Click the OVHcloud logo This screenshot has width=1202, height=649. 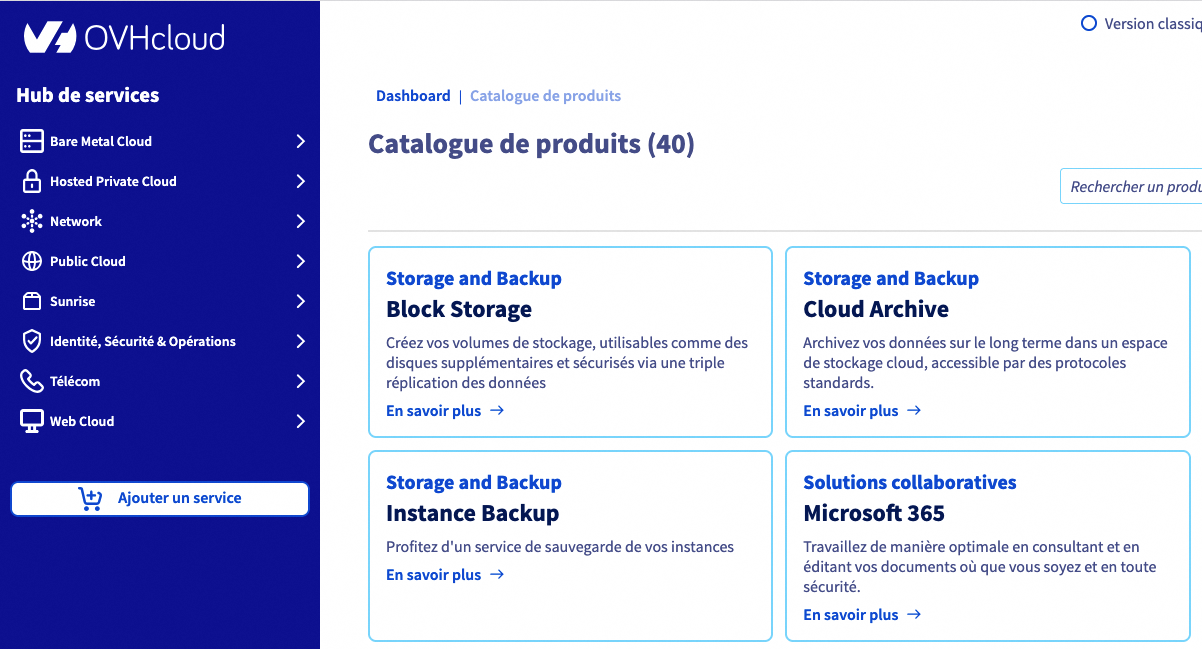(x=124, y=38)
